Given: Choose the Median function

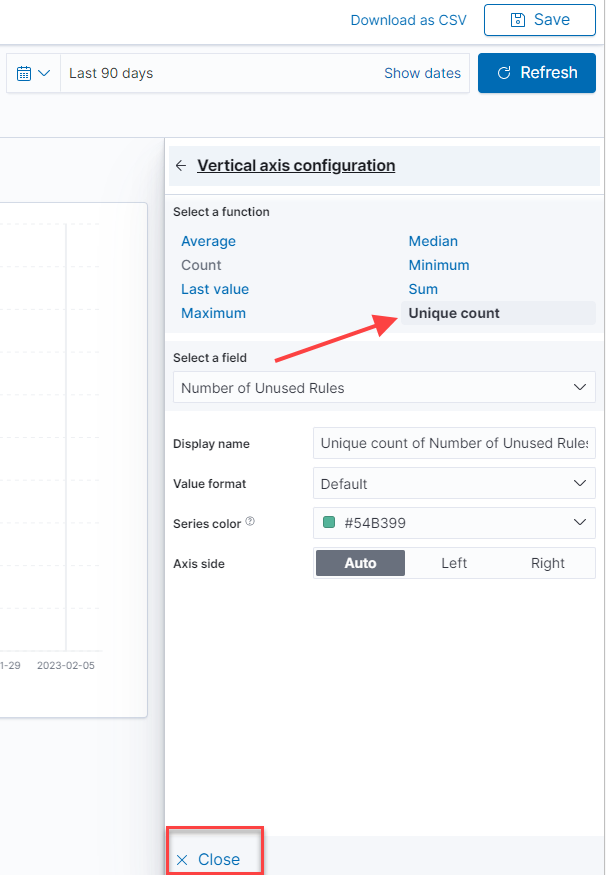Looking at the screenshot, I should coord(433,241).
